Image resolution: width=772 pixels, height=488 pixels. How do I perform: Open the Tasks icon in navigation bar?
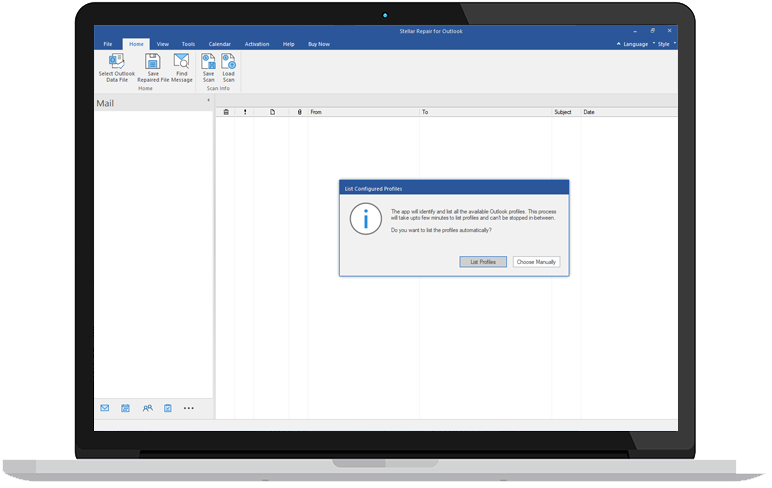pos(168,408)
